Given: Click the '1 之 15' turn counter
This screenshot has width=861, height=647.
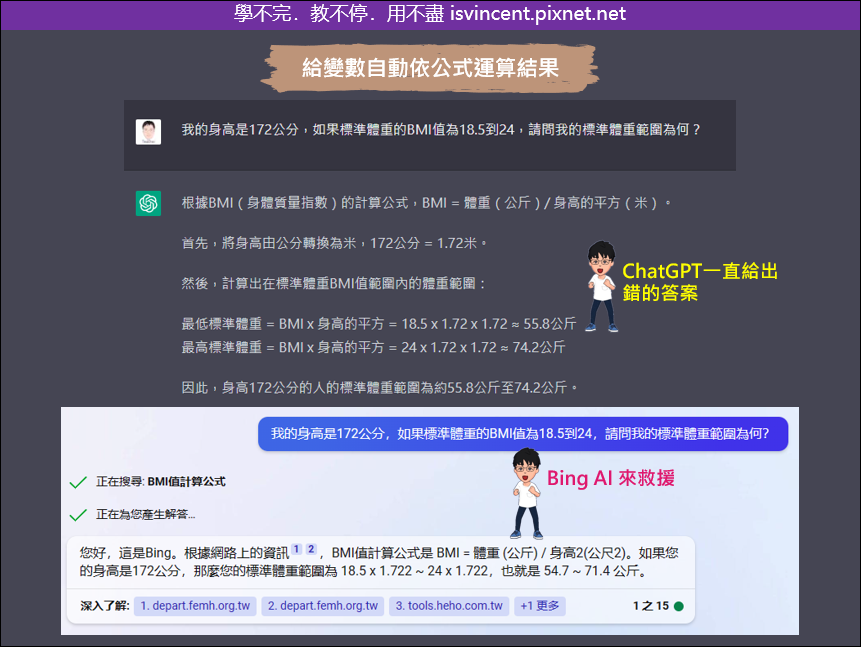Looking at the screenshot, I should [x=651, y=606].
